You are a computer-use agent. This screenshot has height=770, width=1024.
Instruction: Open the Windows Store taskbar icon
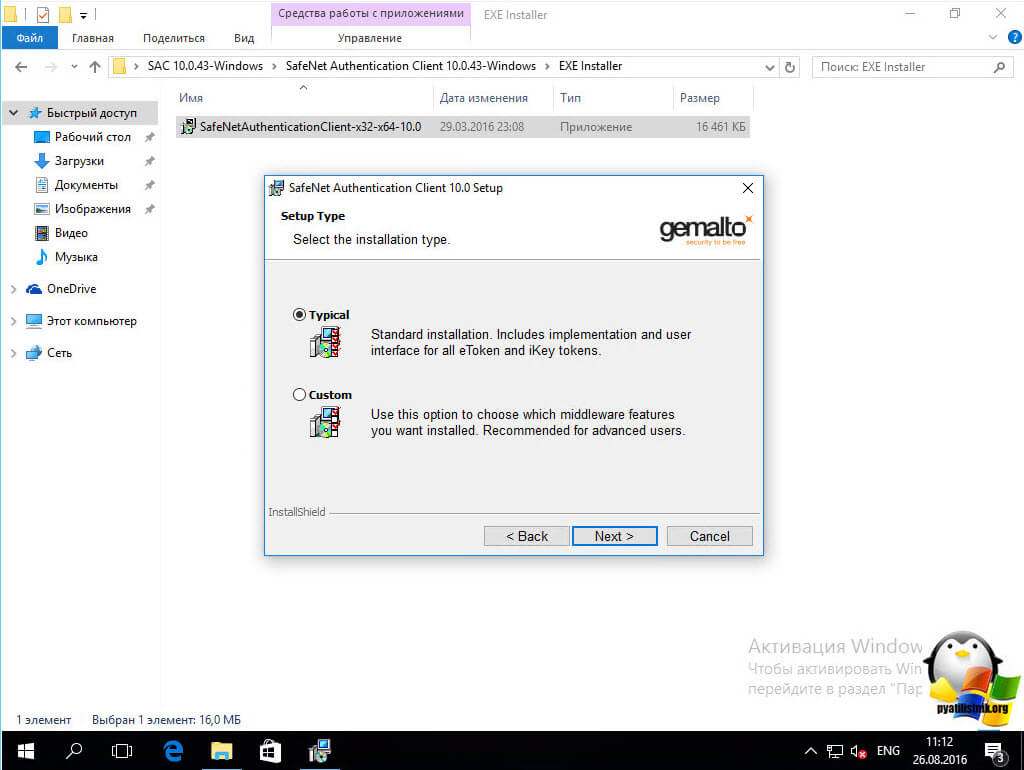(x=270, y=751)
